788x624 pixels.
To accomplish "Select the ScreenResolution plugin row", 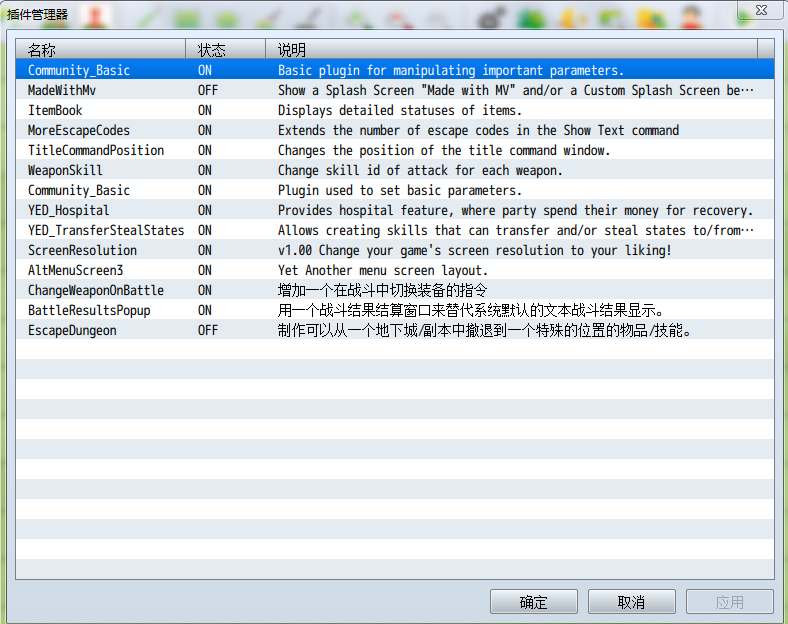I will click(x=395, y=250).
